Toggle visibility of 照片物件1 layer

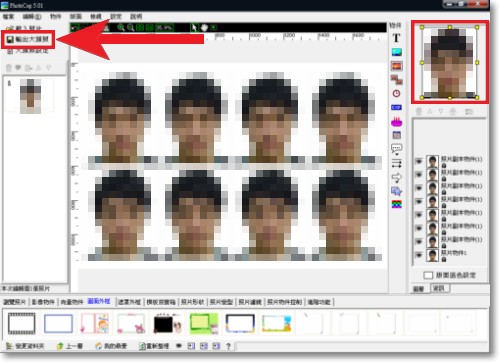pos(419,255)
